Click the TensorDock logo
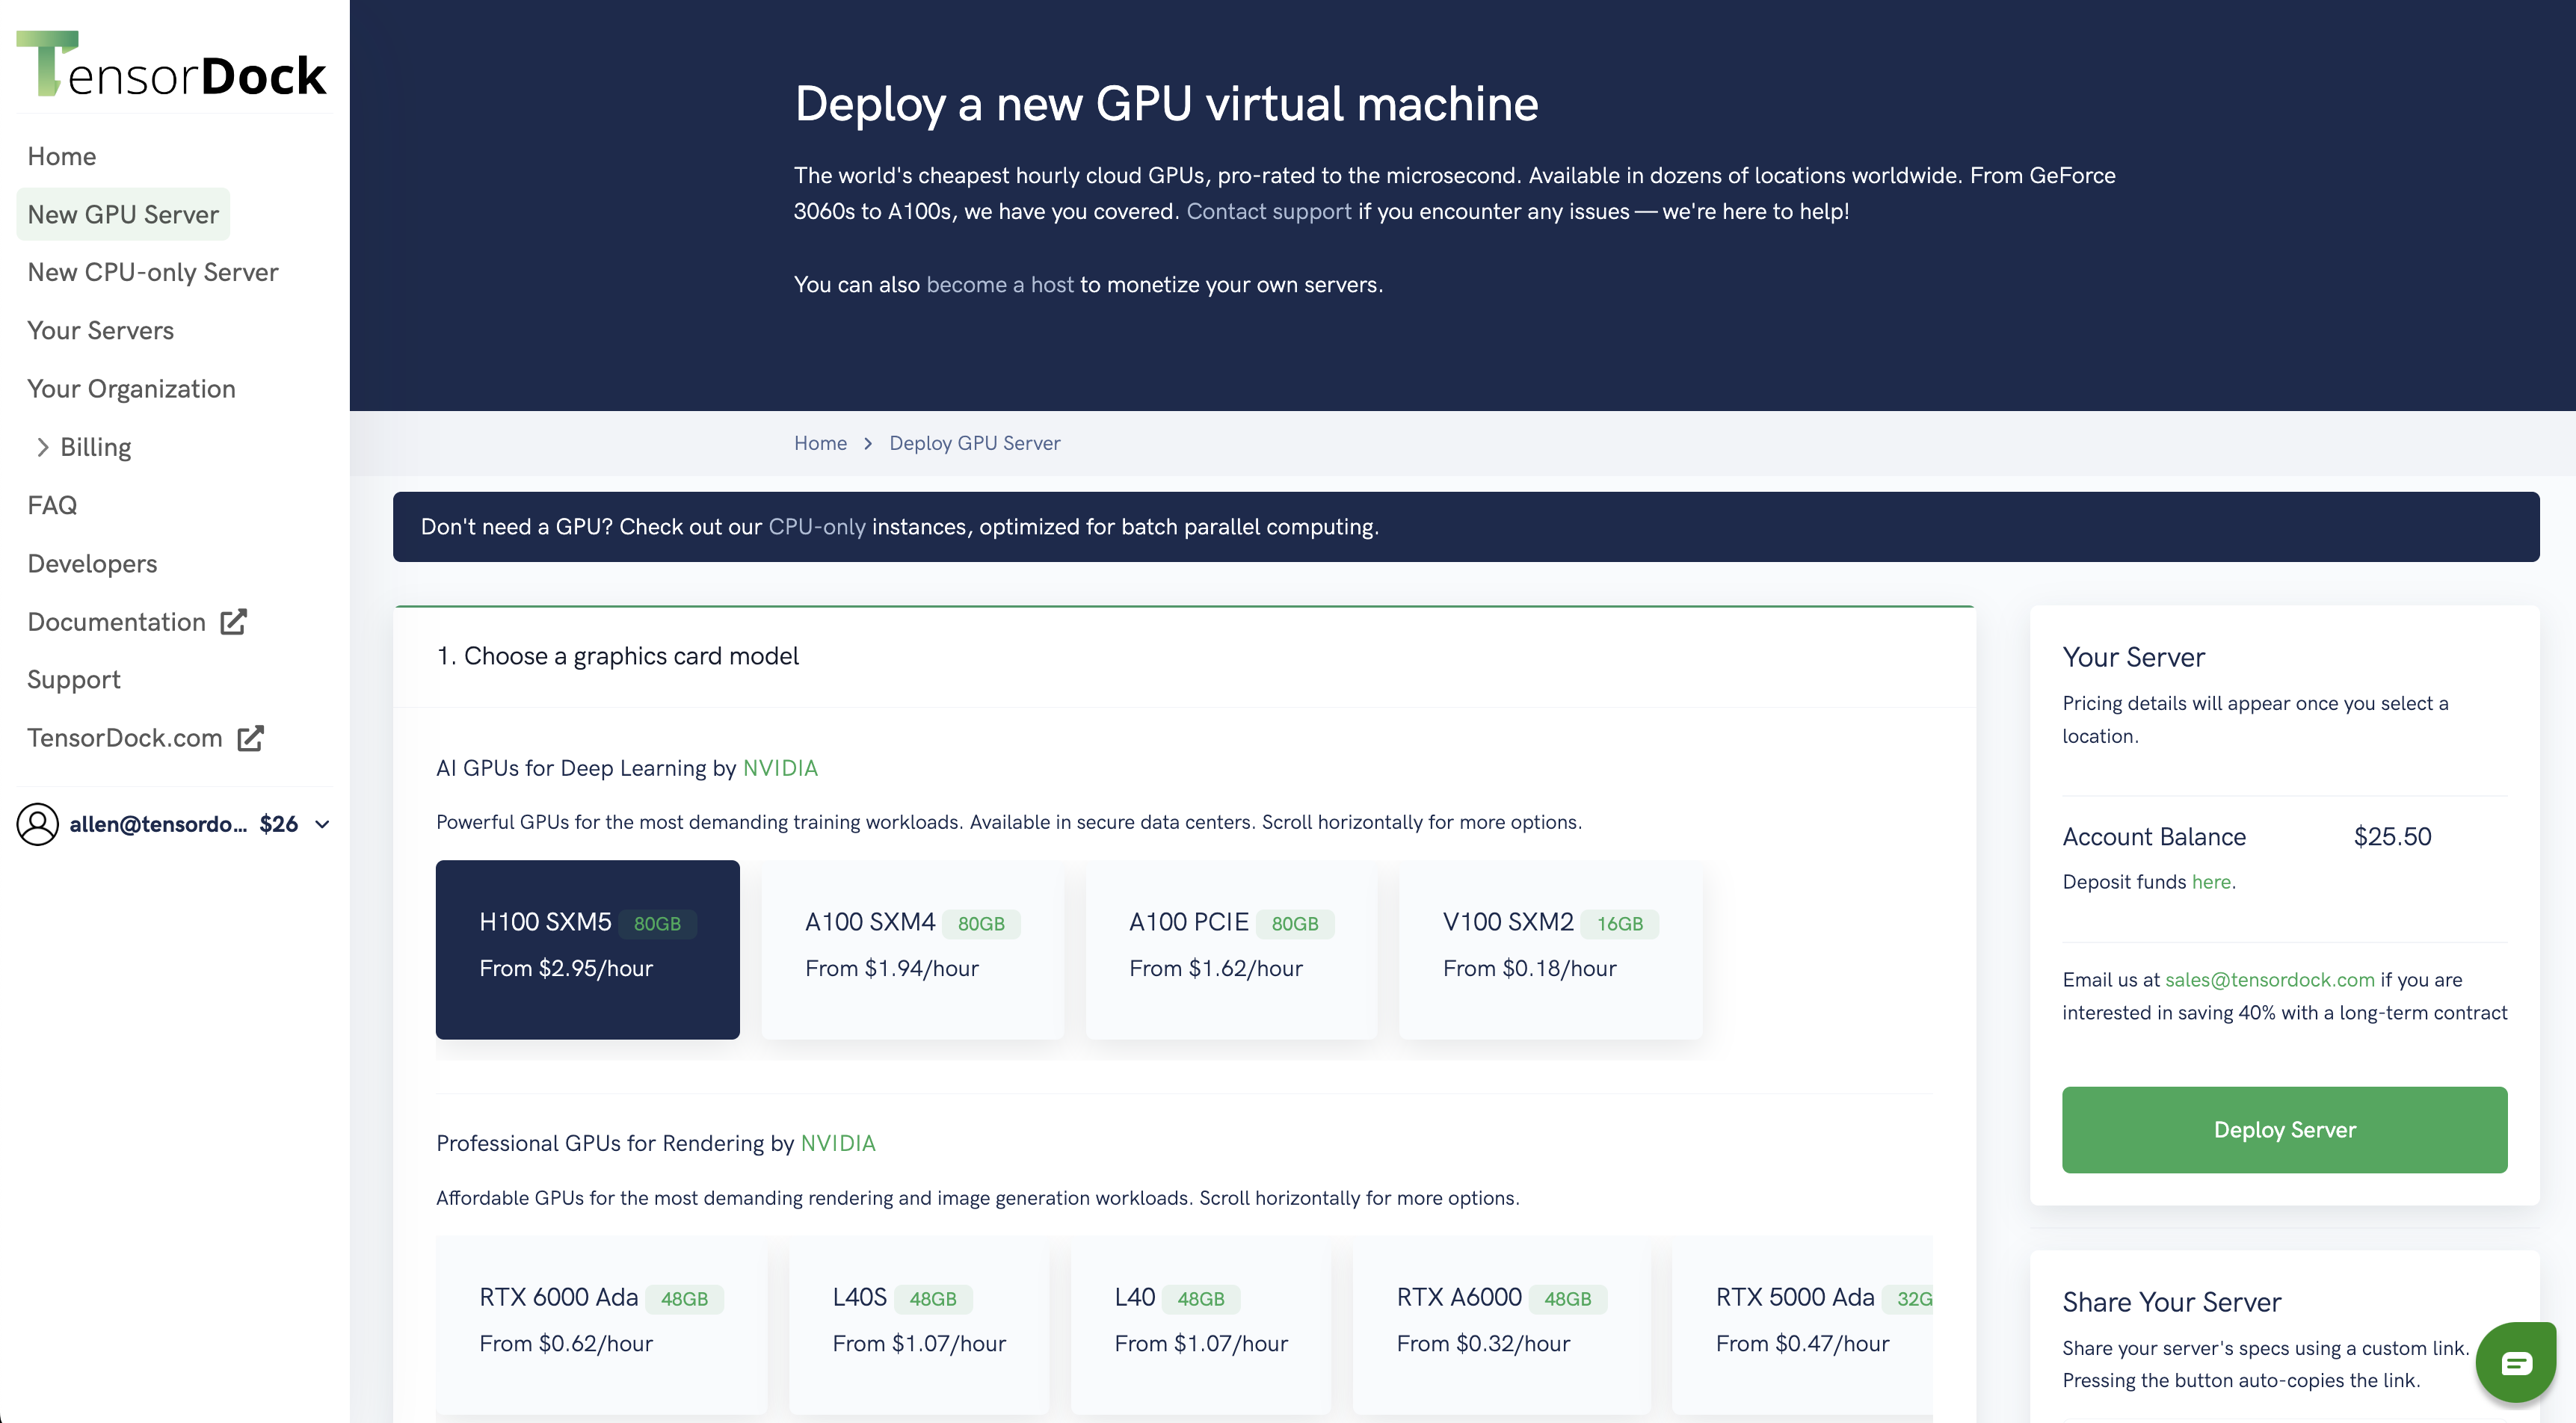 [172, 64]
